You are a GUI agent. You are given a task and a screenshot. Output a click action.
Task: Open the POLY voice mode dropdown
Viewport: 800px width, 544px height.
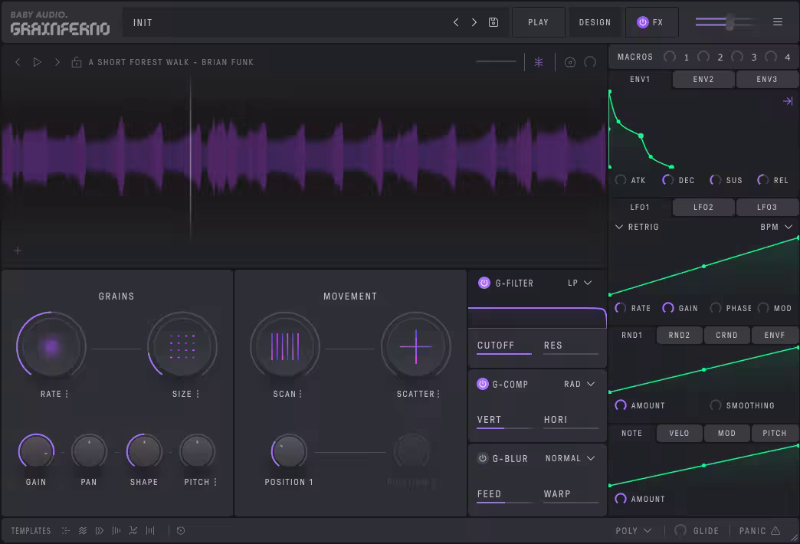[633, 531]
